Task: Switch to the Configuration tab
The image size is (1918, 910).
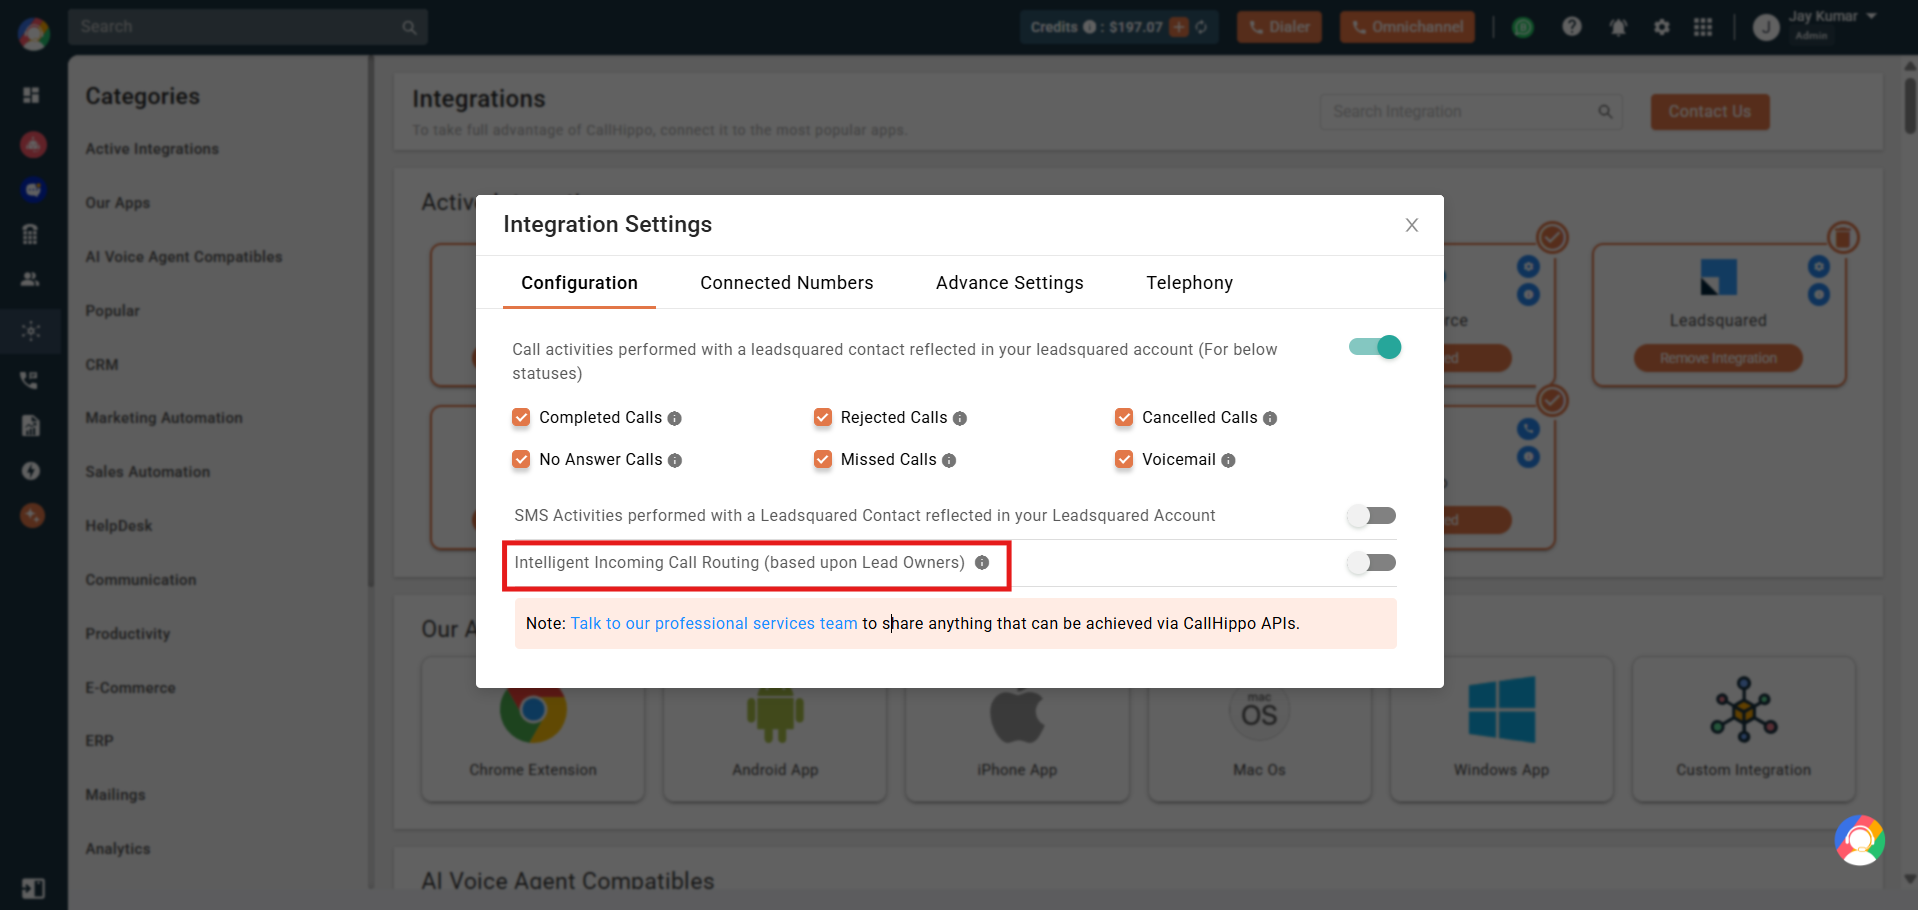Action: click(579, 283)
